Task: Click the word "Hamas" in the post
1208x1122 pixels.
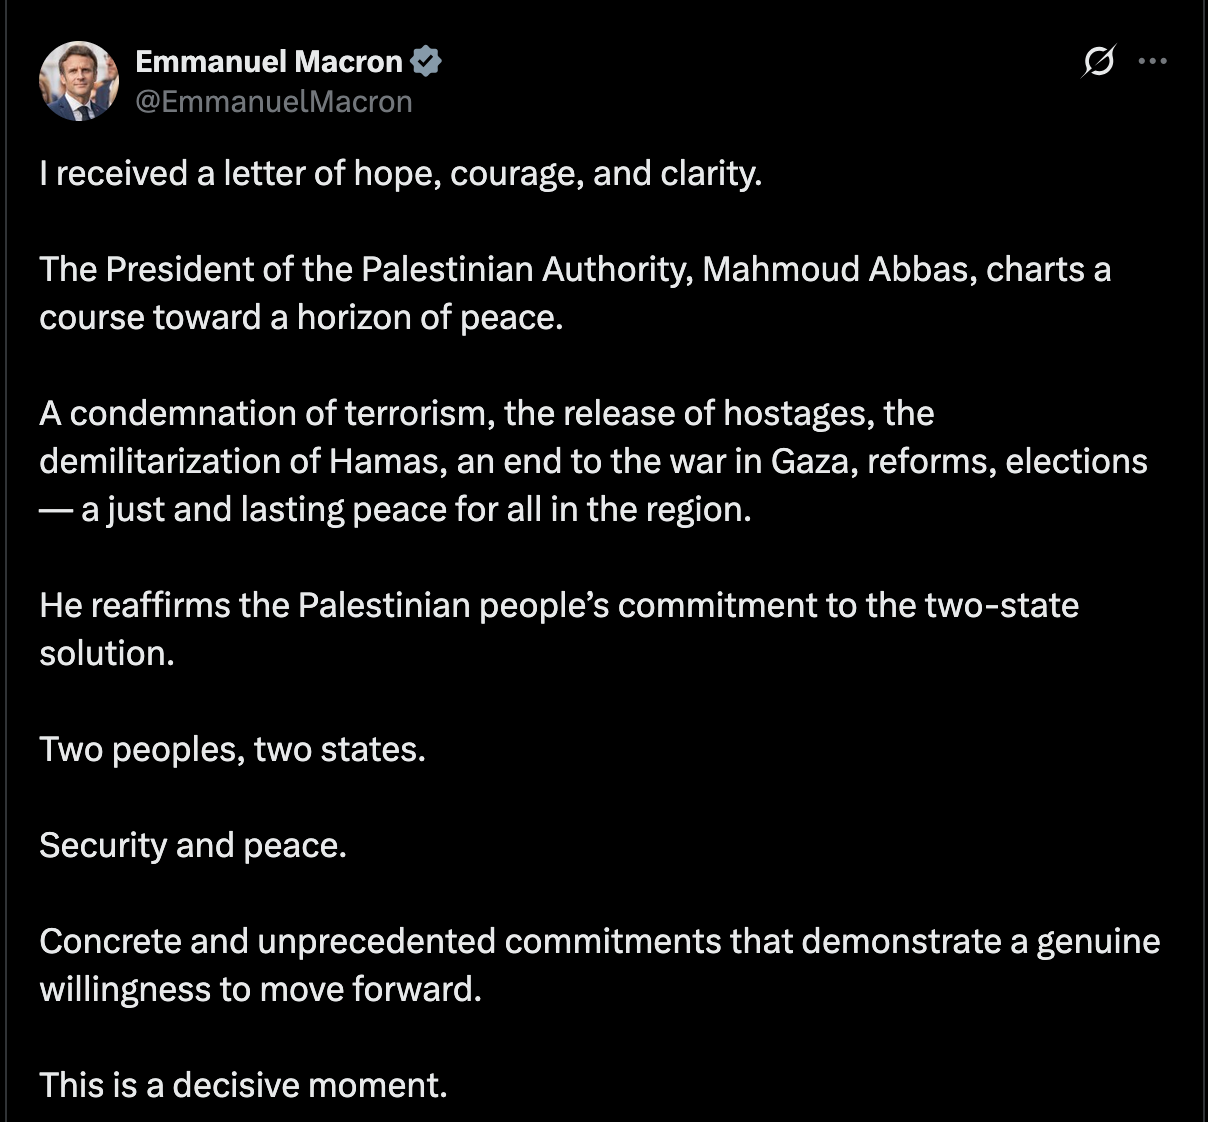Action: pos(385,462)
